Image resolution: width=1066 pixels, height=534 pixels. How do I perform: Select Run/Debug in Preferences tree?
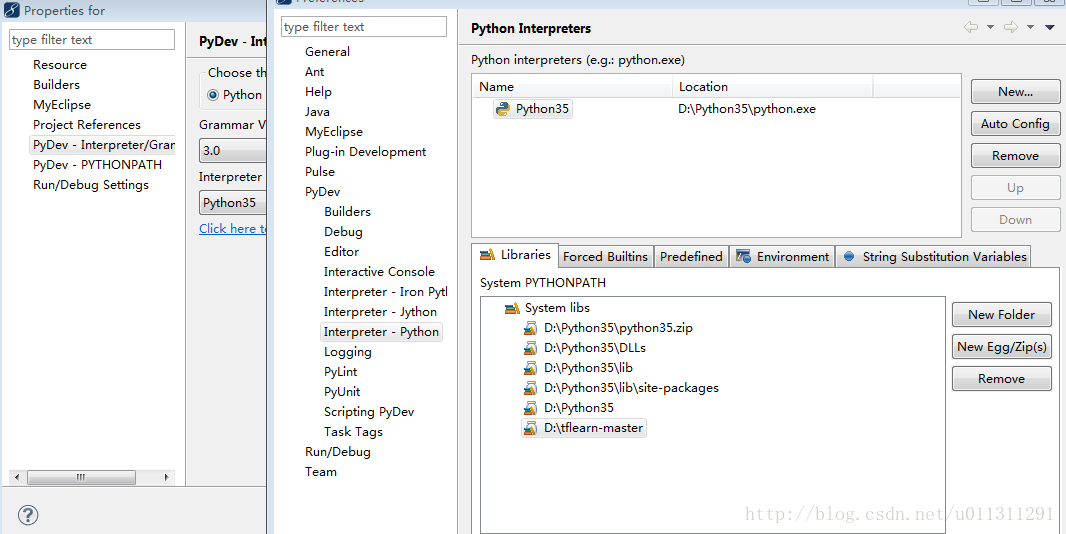(338, 452)
